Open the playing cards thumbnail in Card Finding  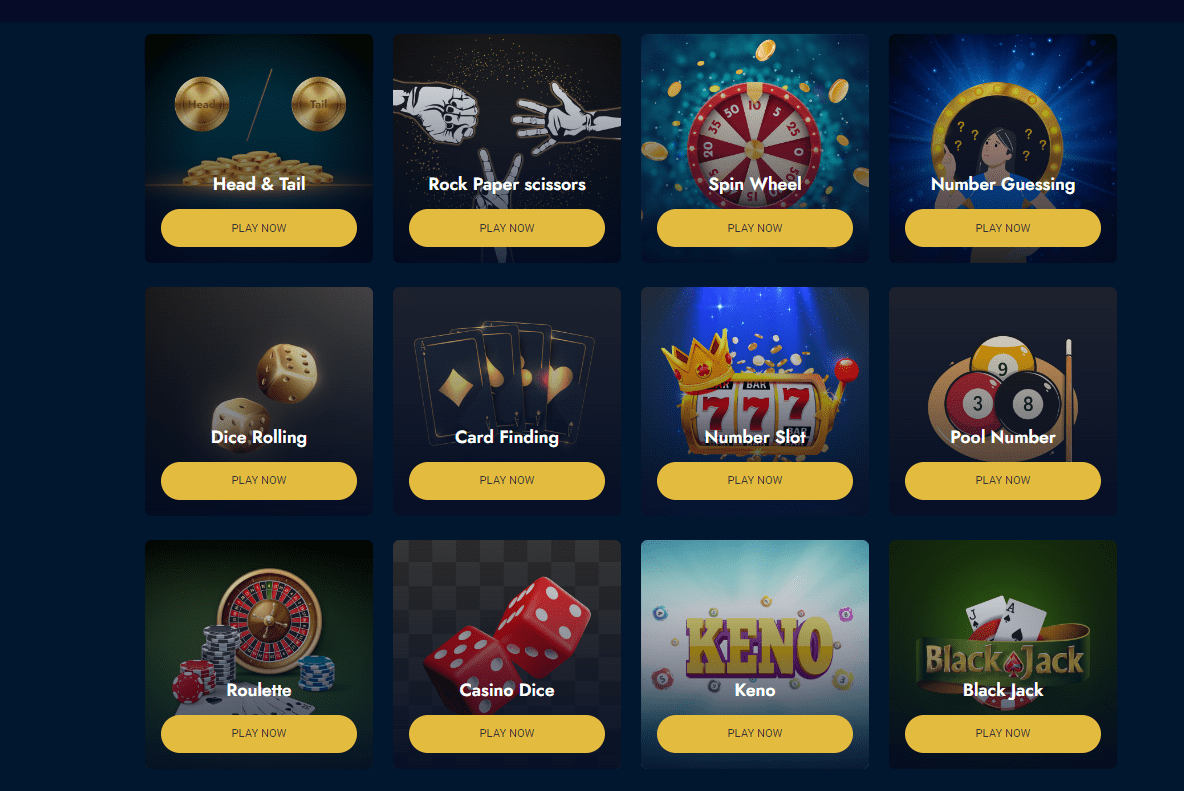click(504, 383)
